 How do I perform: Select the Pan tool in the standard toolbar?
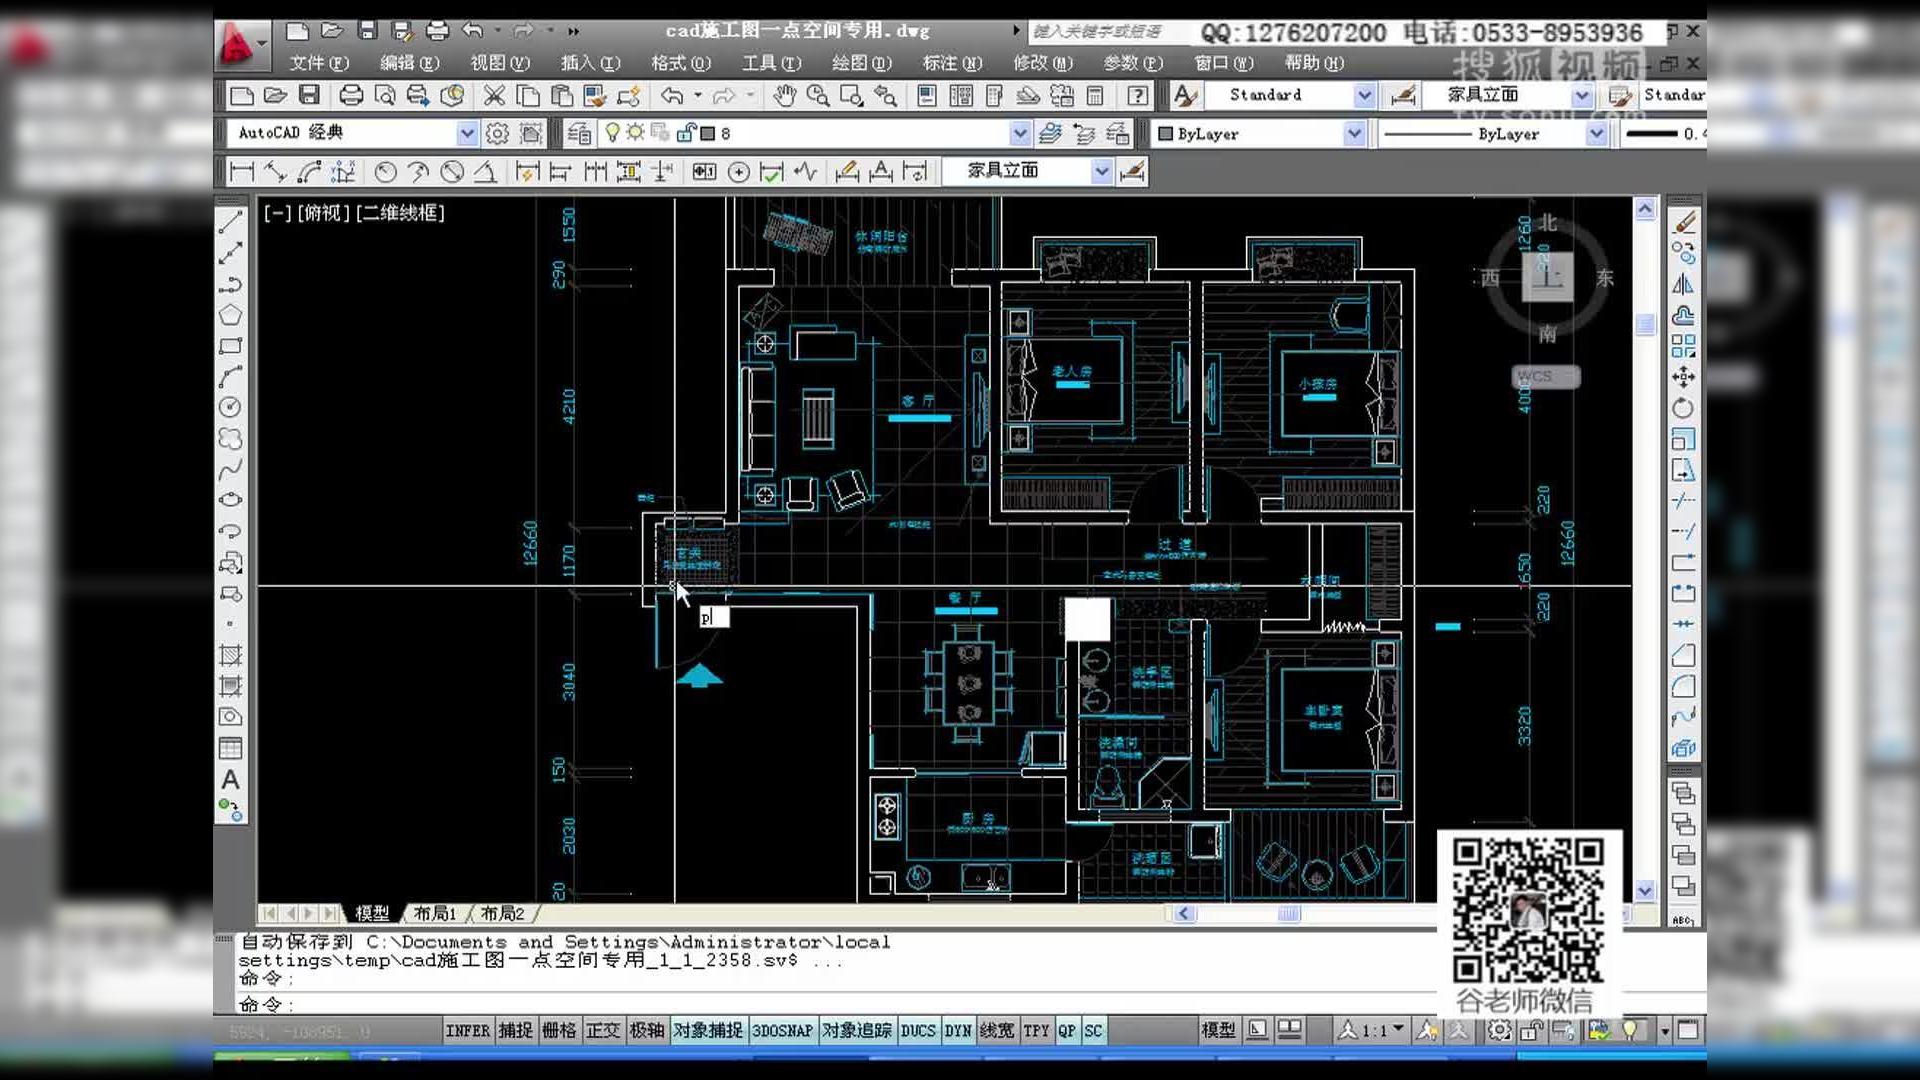coord(786,96)
